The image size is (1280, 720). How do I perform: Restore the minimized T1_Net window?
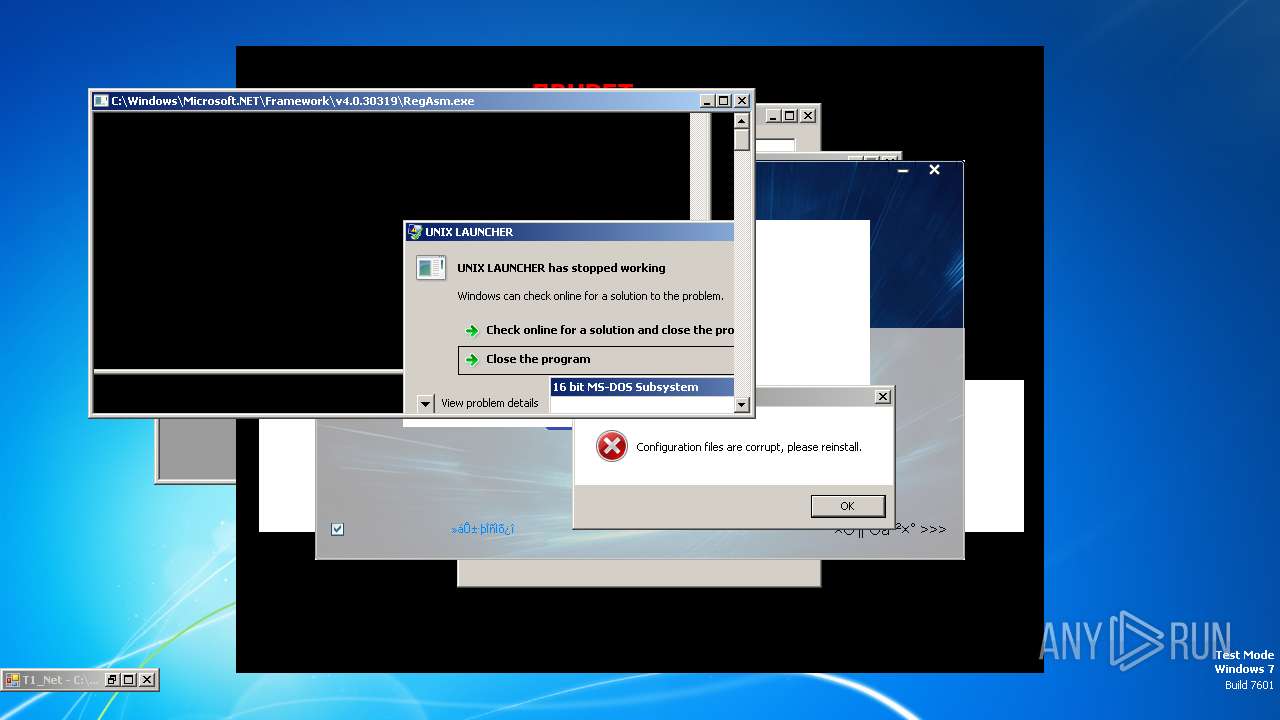click(x=112, y=680)
